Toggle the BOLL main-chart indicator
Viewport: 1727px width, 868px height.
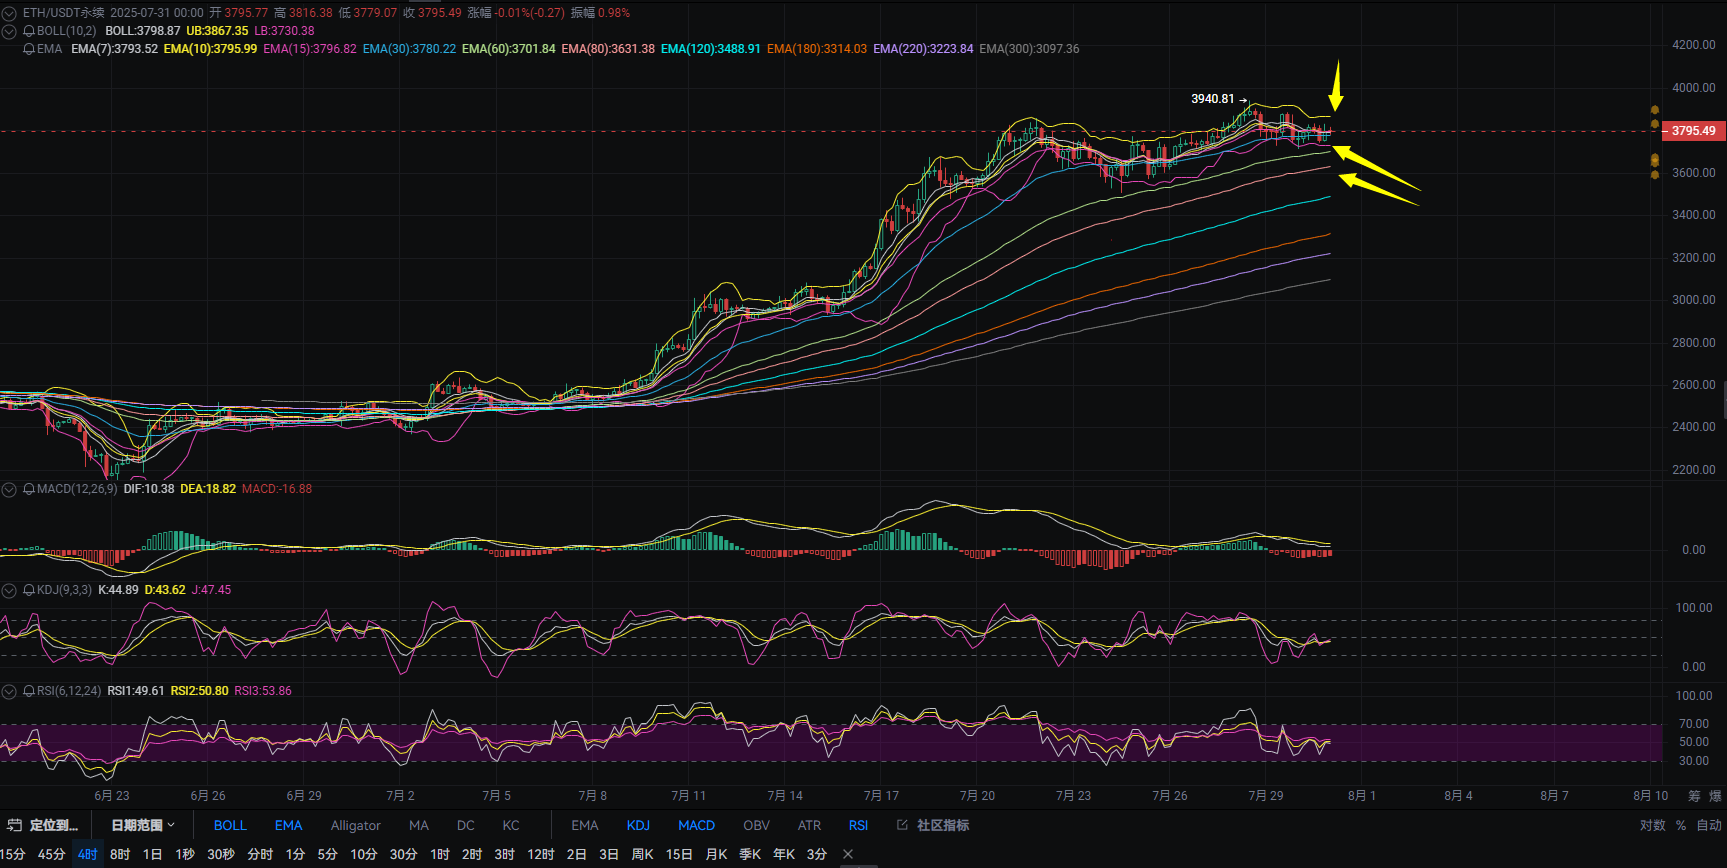click(230, 825)
